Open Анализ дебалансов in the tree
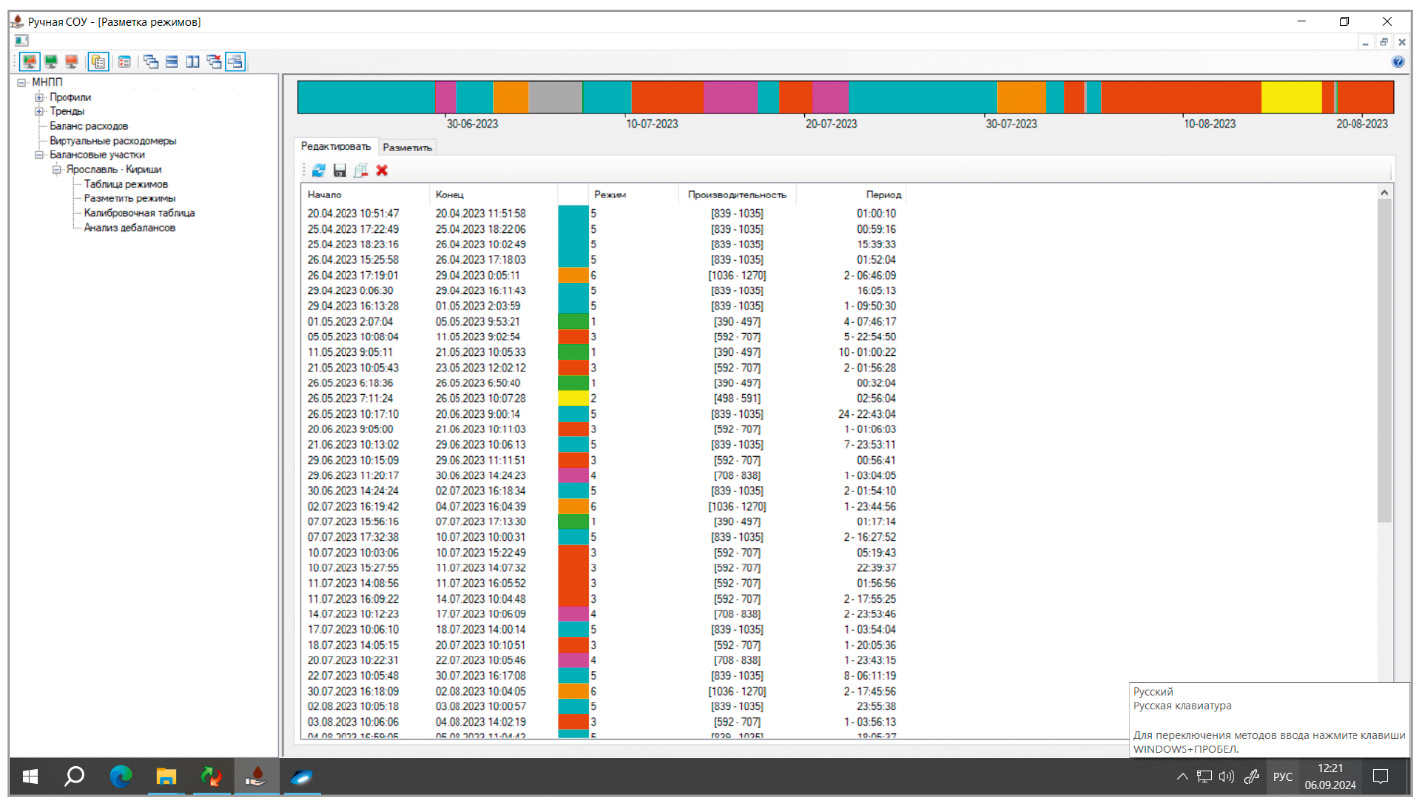1421x803 pixels. (129, 228)
